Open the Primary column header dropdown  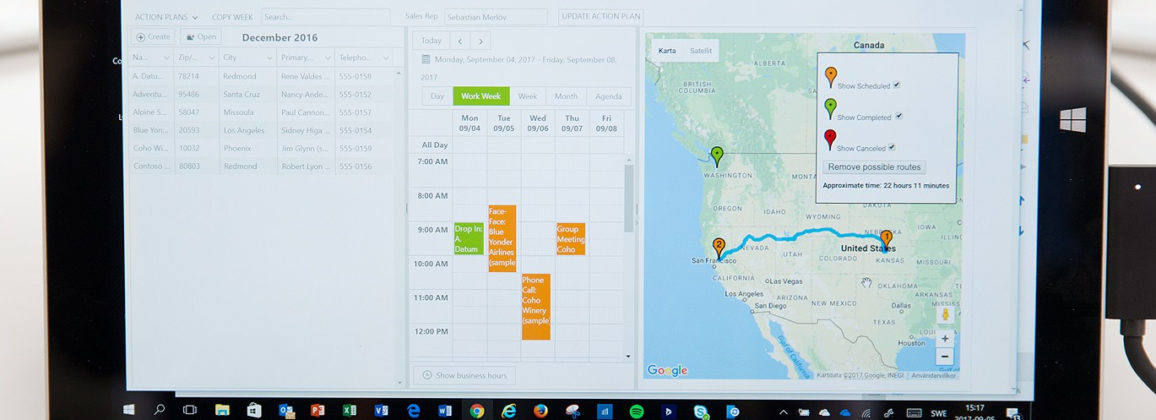pos(327,57)
